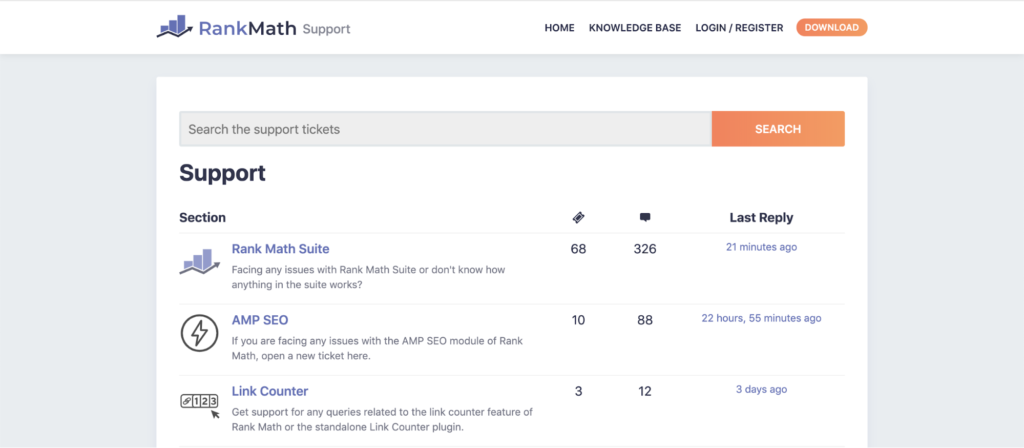This screenshot has height=448, width=1024.
Task: Open the Rank Math Suite section link
Action: point(280,249)
